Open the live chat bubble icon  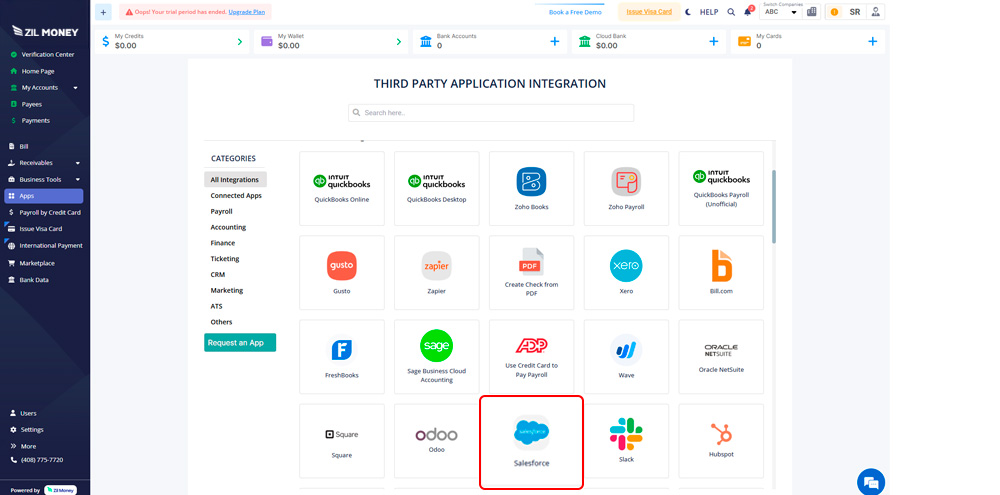click(x=871, y=482)
